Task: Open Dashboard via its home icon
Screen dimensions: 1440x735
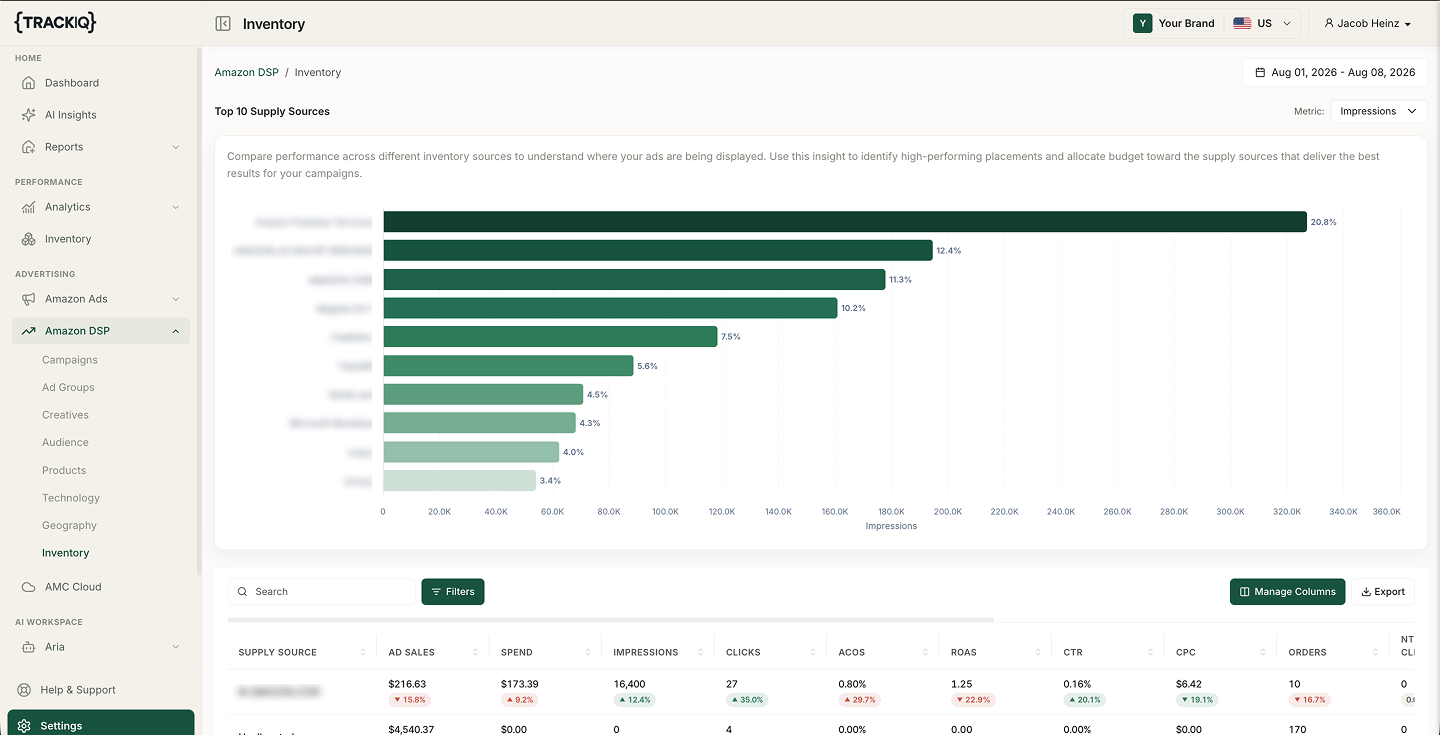Action: click(x=28, y=83)
